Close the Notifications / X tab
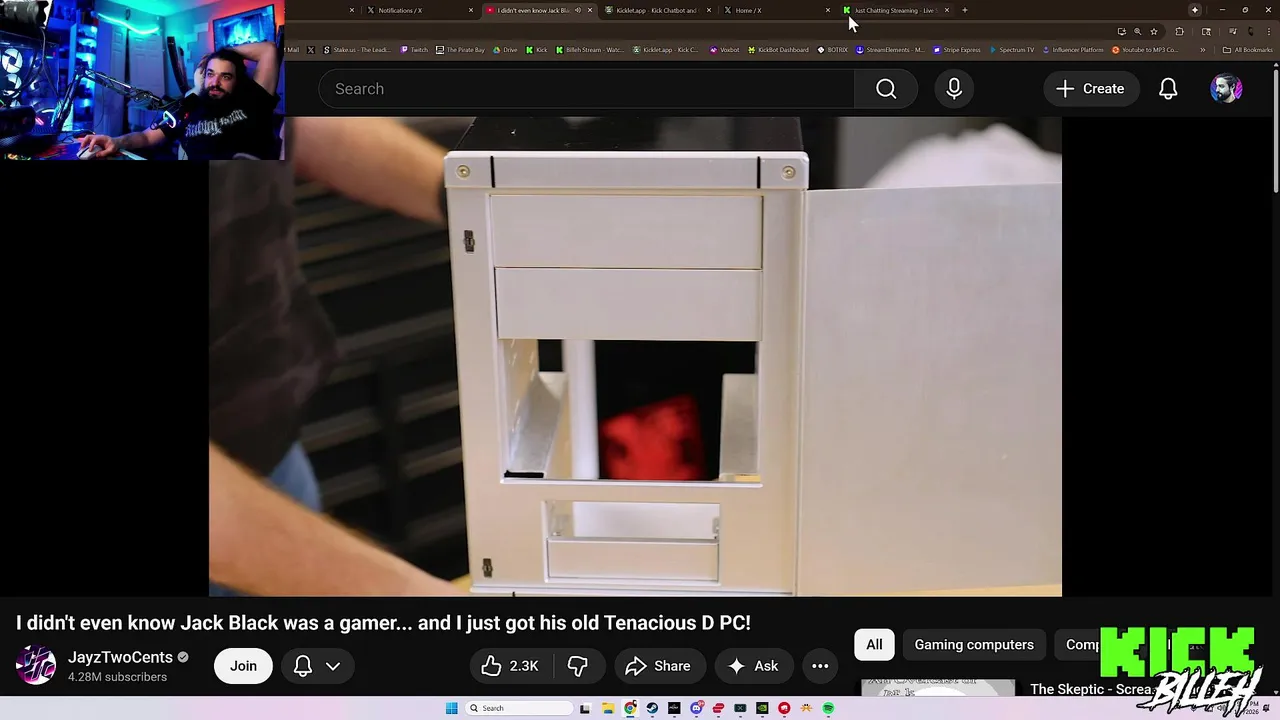1280x720 pixels. tap(471, 10)
